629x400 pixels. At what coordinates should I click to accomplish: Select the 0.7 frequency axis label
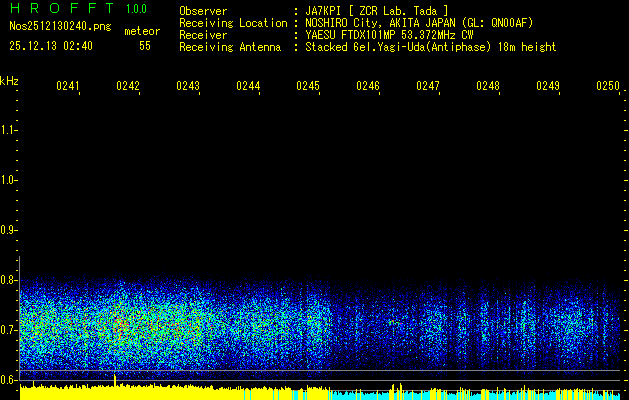[x=9, y=329]
